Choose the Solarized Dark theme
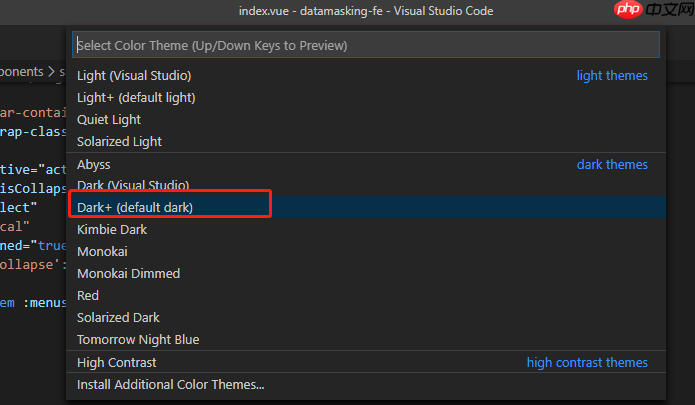The height and width of the screenshot is (405, 695). pos(118,318)
